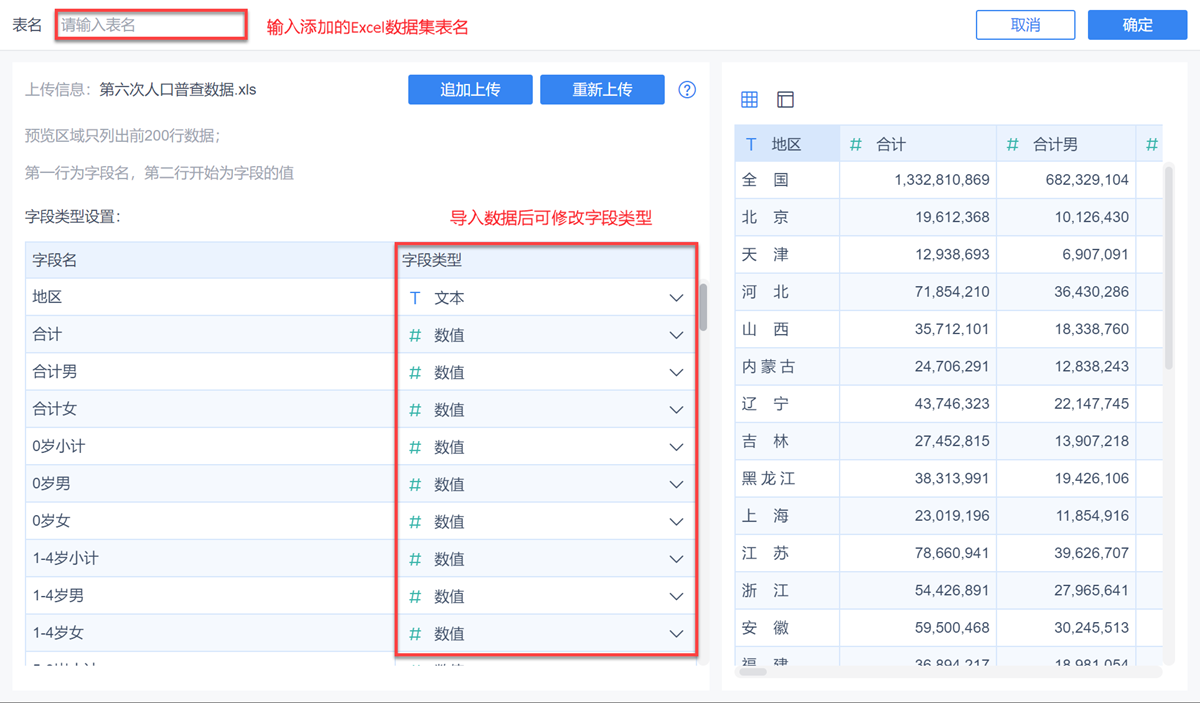Click the # icon in 合计 preview column header

point(855,144)
